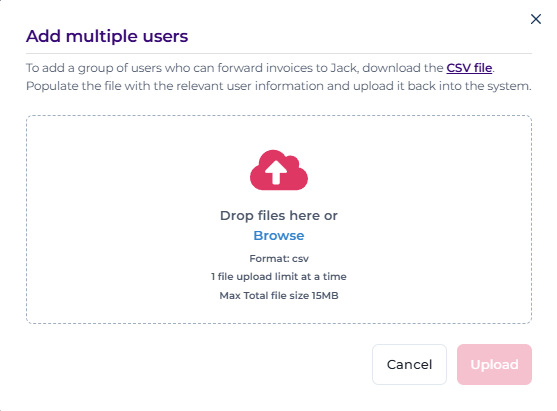Click the 'Max Total file size 15MB' note
This screenshot has height=411, width=557.
[279, 296]
